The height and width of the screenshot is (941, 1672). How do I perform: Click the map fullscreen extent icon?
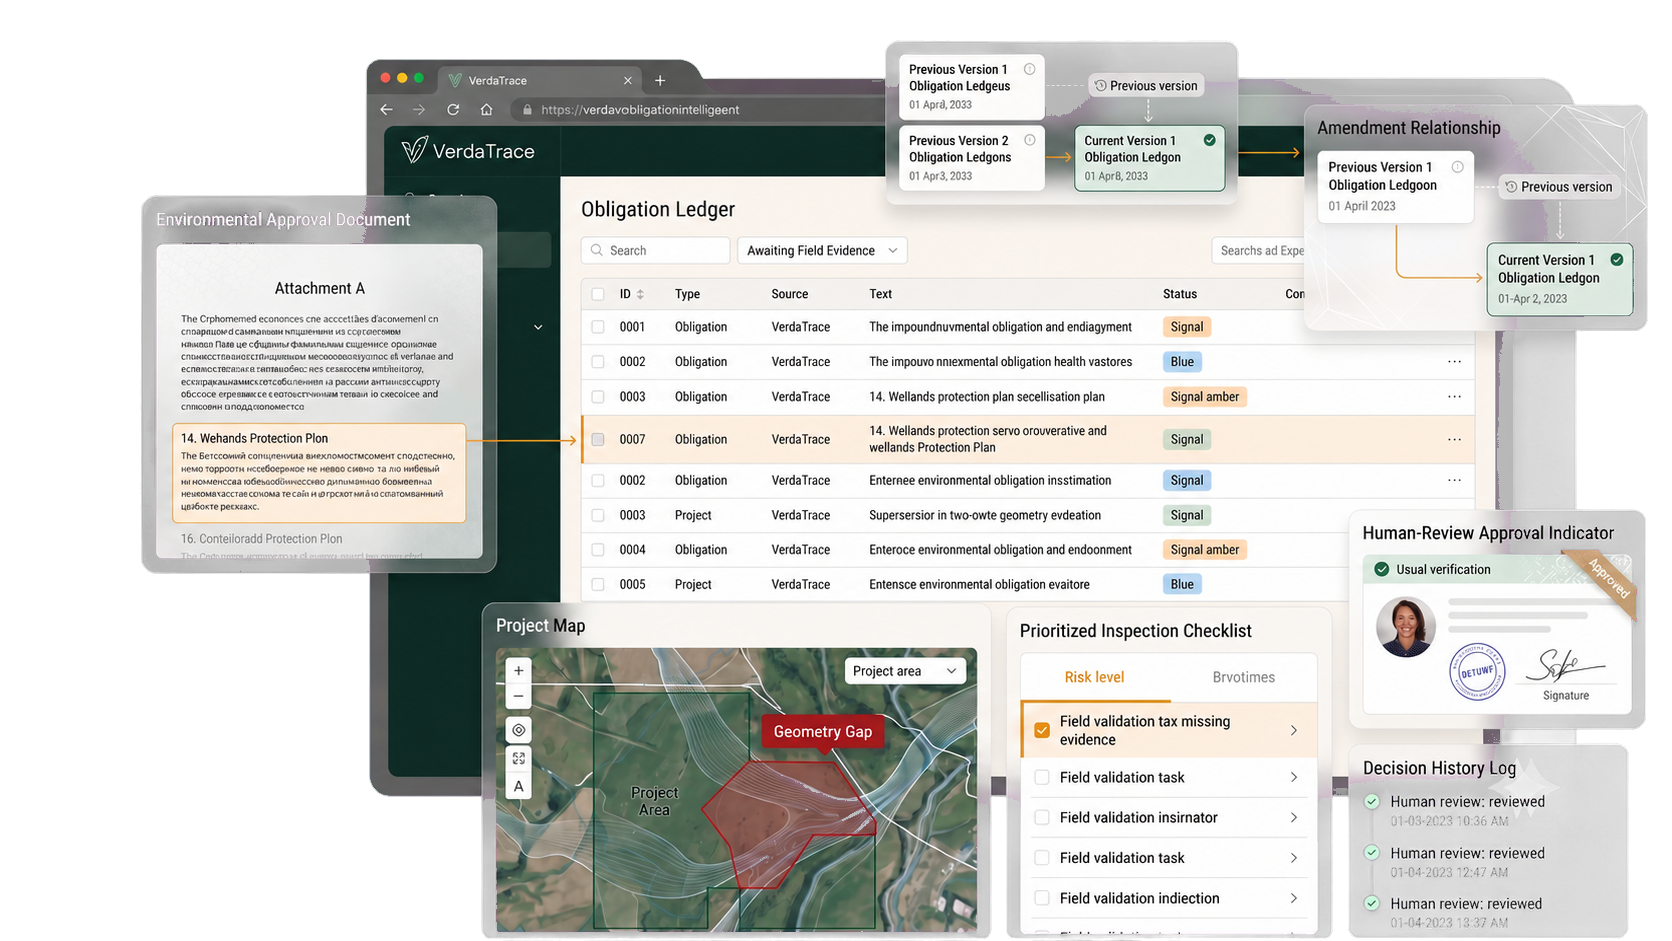tap(518, 758)
